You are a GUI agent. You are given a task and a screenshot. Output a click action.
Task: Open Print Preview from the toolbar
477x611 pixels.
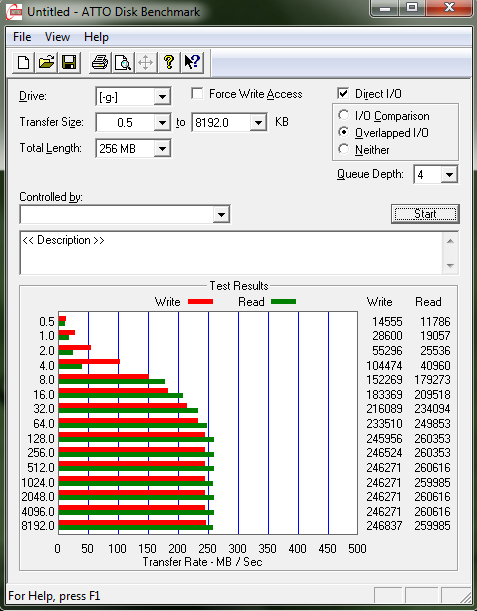(123, 62)
